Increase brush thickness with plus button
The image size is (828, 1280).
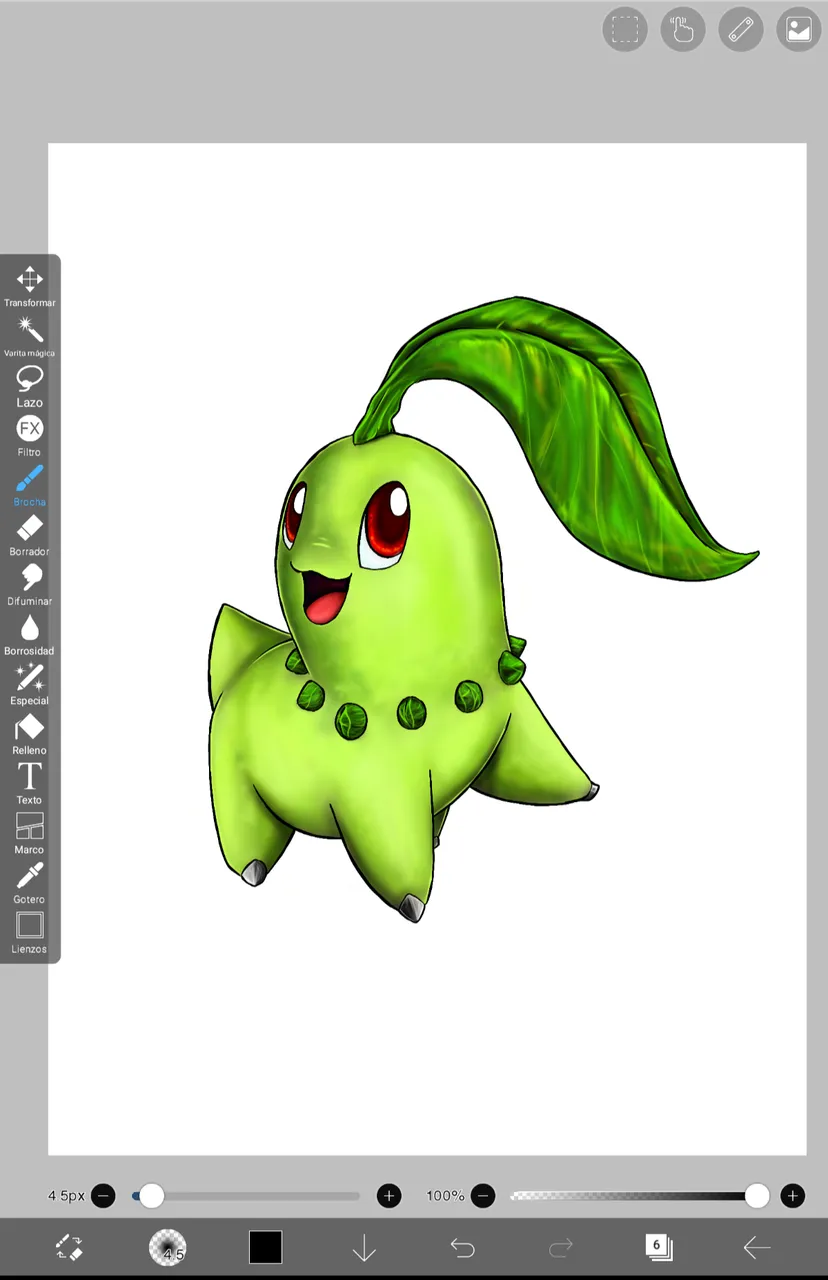(389, 1195)
